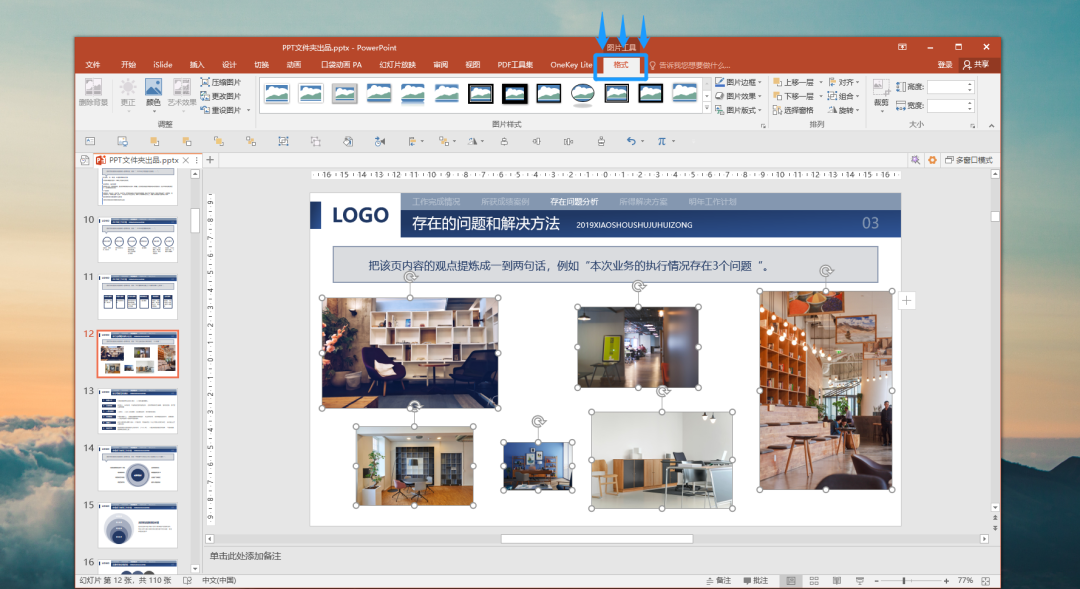Click the 裁剪 crop tool icon
The height and width of the screenshot is (589, 1080).
coord(881,87)
